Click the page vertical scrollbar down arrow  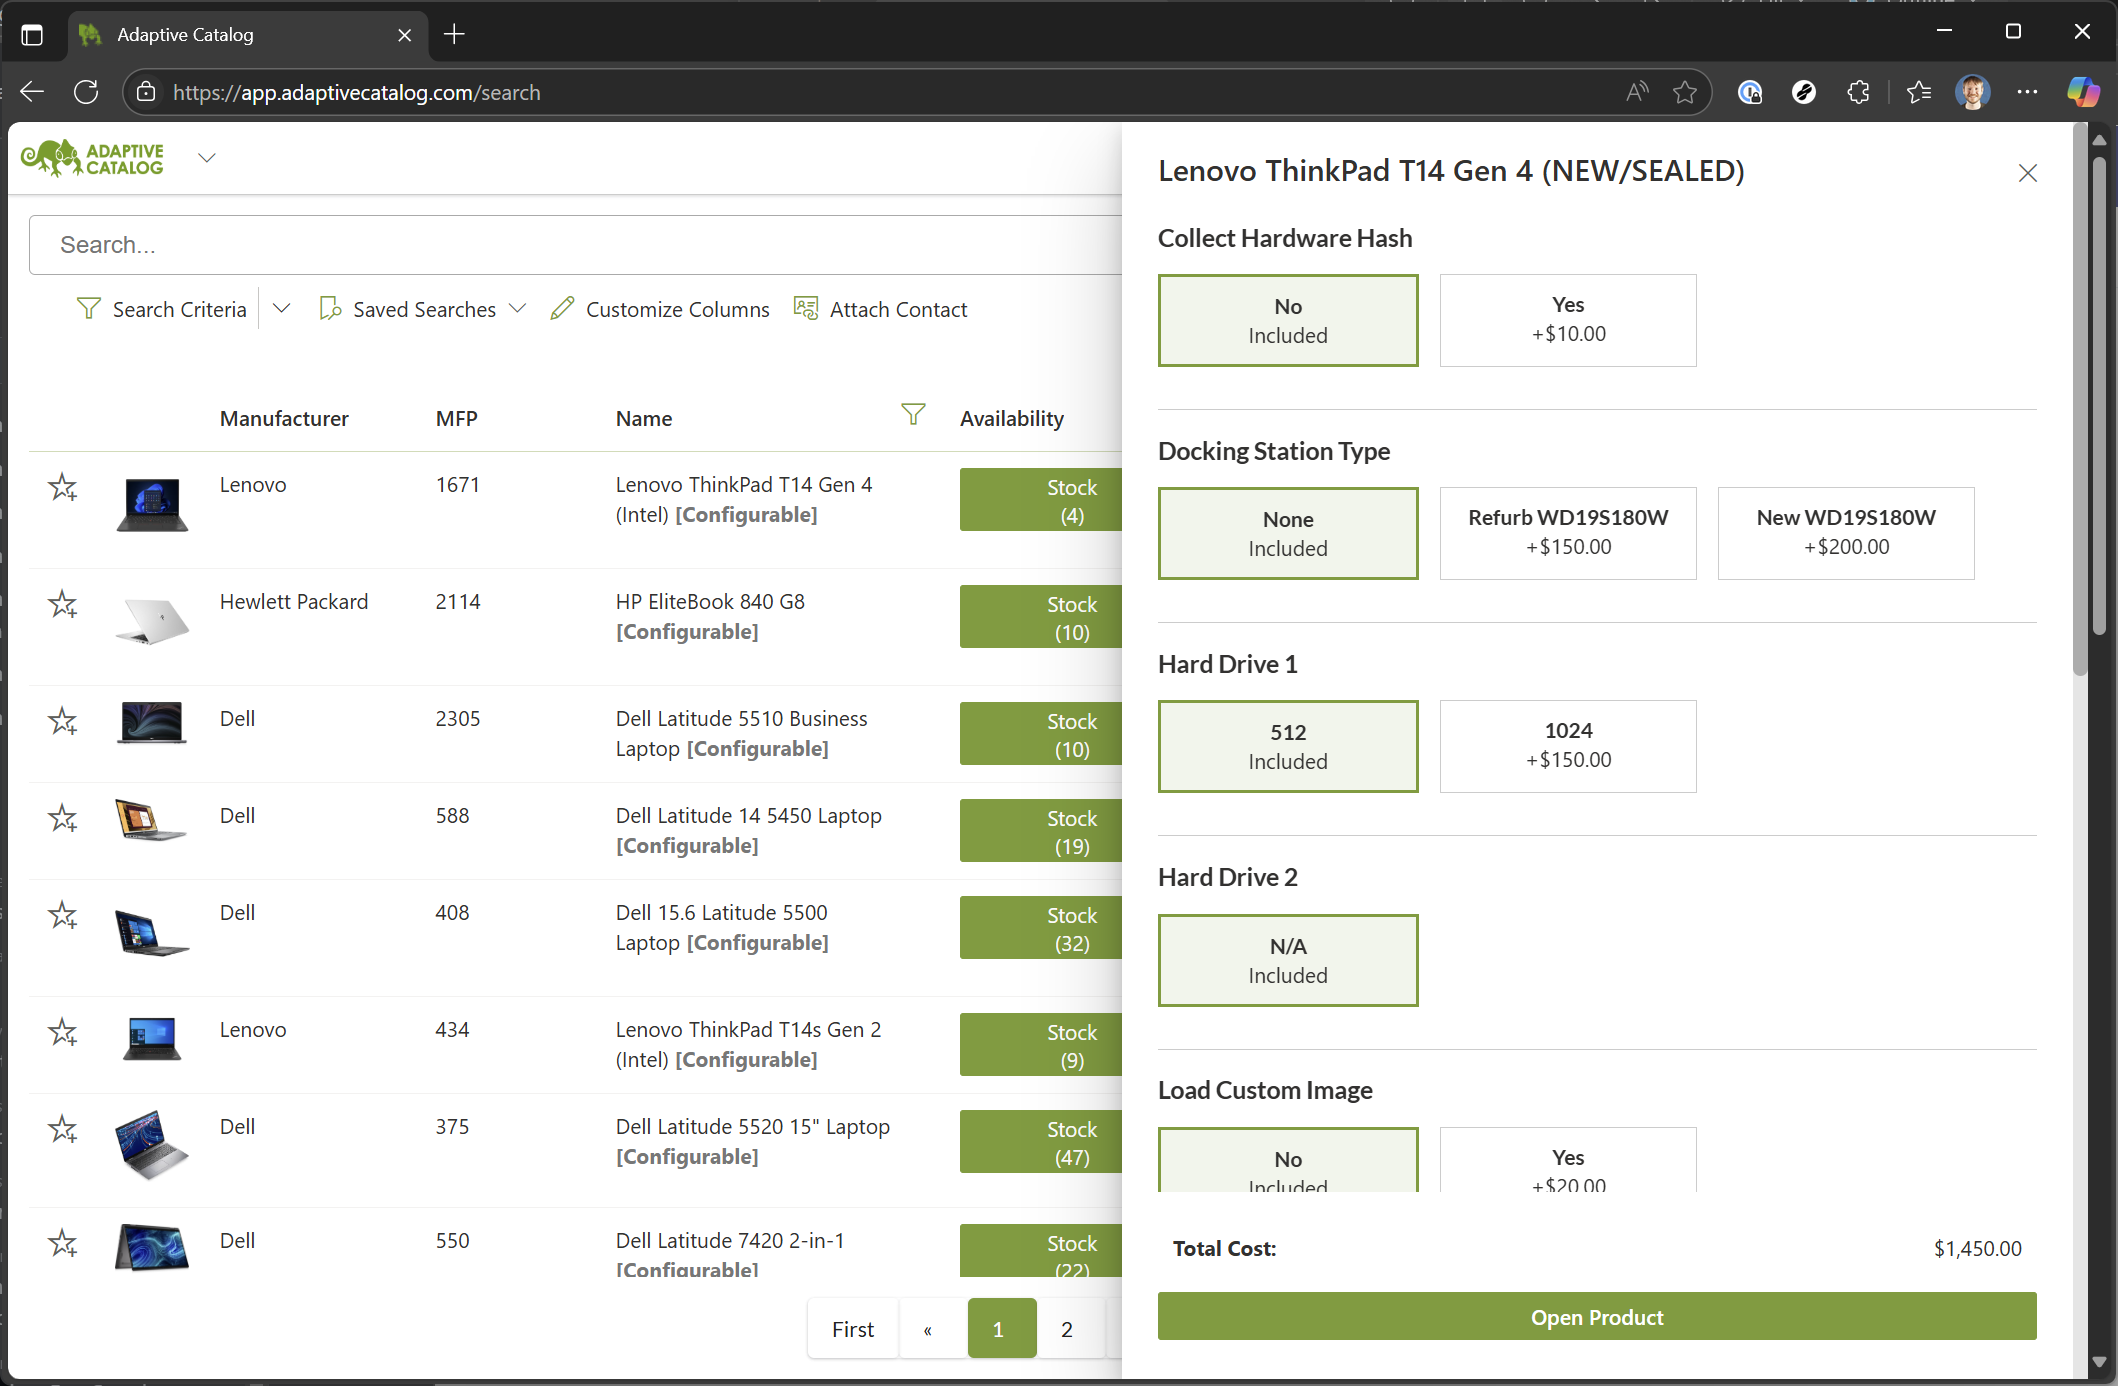click(2099, 1362)
